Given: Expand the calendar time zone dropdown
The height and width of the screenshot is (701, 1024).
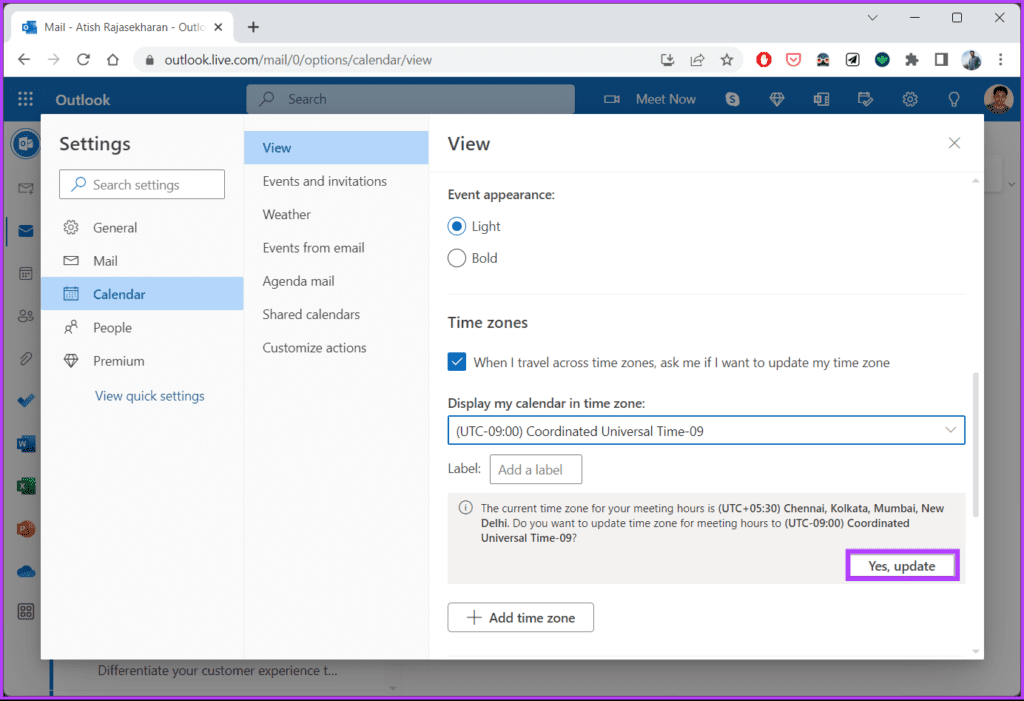Looking at the screenshot, I should pos(706,431).
